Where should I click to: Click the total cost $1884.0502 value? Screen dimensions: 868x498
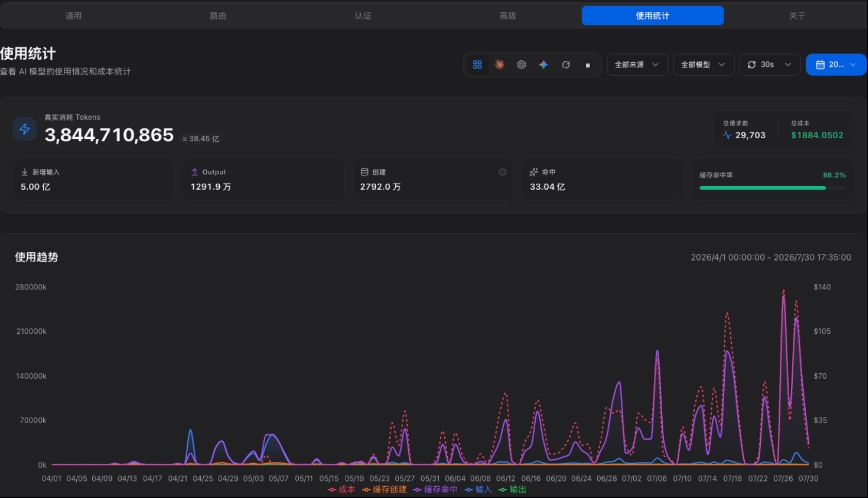coord(817,135)
